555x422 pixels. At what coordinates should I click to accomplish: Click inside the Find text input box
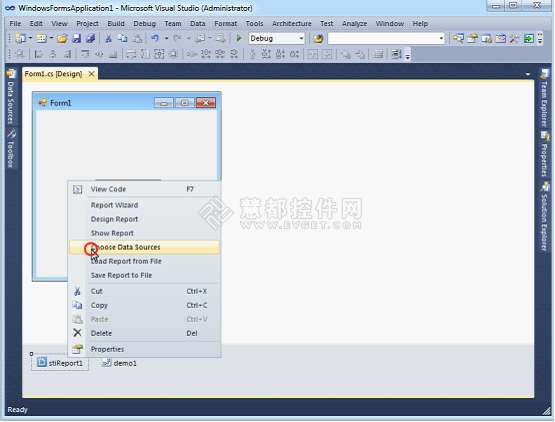(x=383, y=38)
